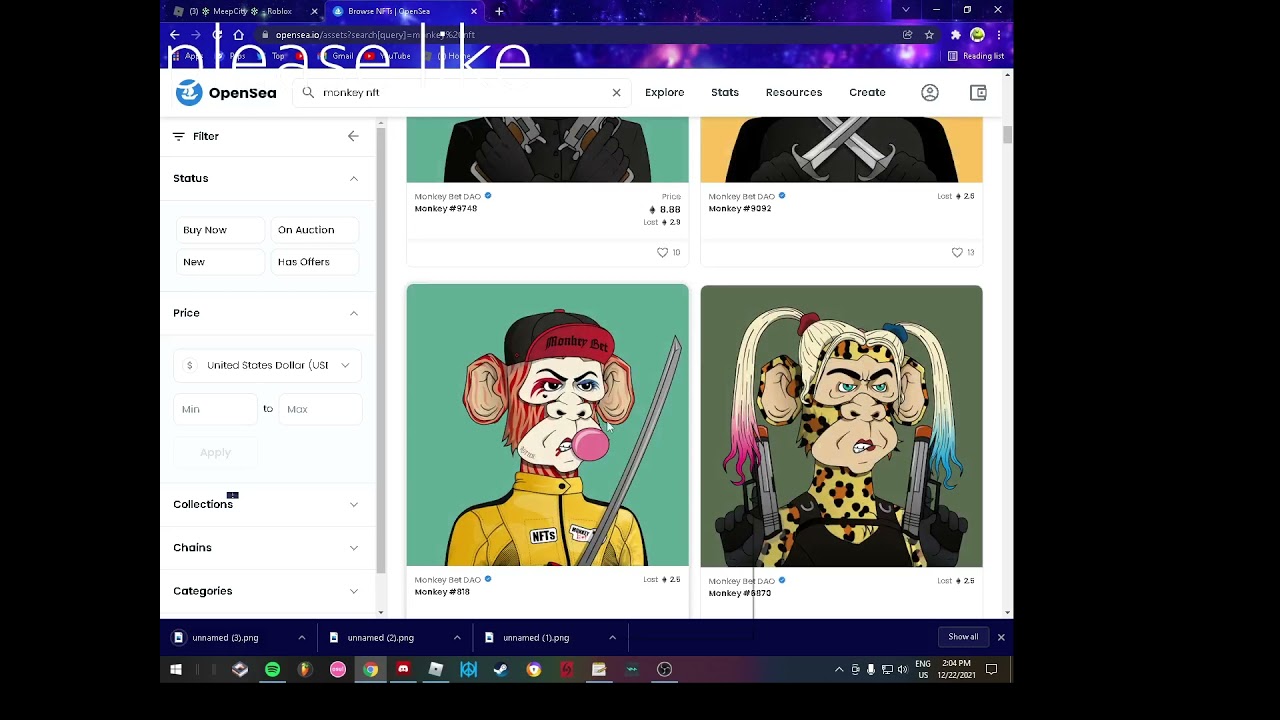Image resolution: width=1280 pixels, height=720 pixels.
Task: Open the leopard-print pigtail monkey image
Action: tap(841, 426)
